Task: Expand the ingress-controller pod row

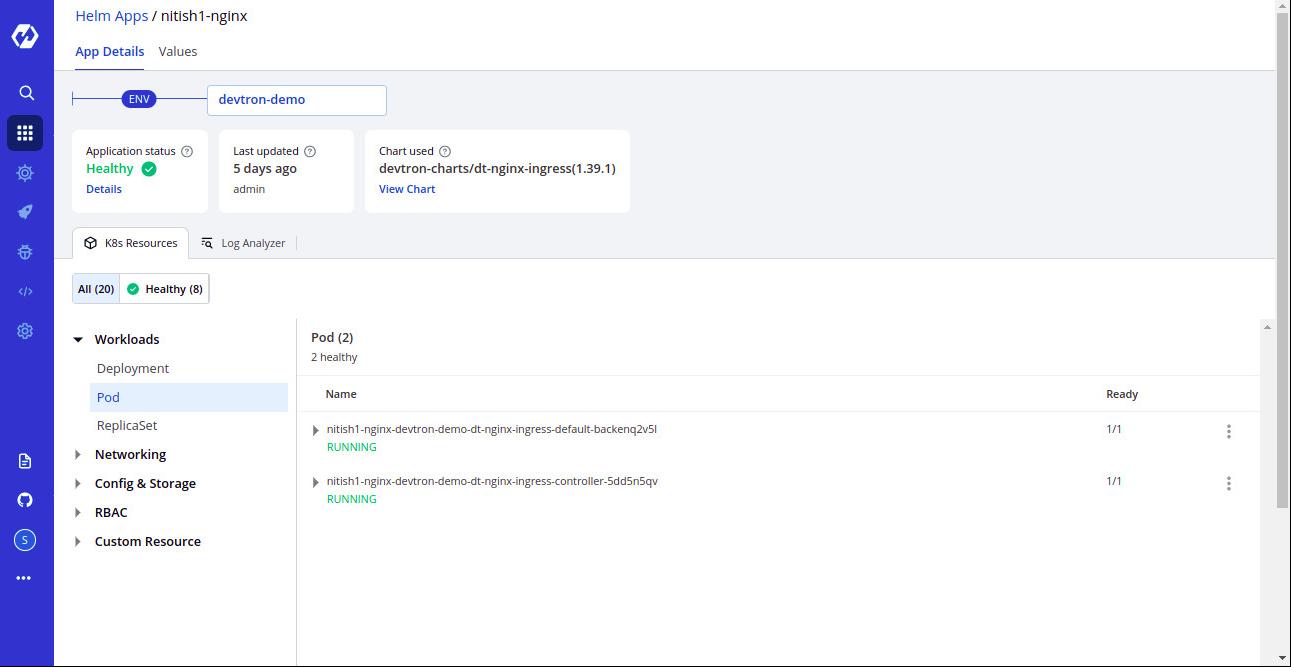Action: point(316,482)
